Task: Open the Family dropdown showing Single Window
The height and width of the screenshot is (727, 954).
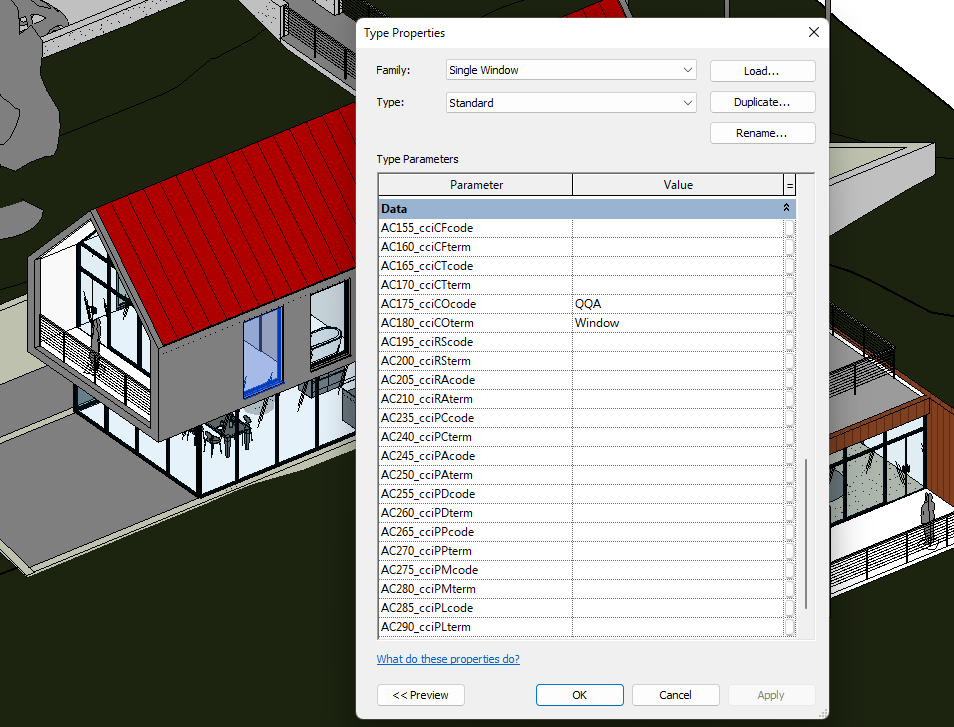Action: pos(571,70)
